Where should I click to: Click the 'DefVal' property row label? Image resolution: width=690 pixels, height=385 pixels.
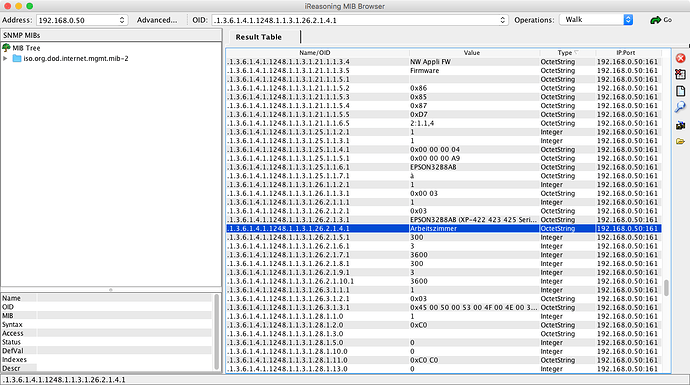coord(12,351)
